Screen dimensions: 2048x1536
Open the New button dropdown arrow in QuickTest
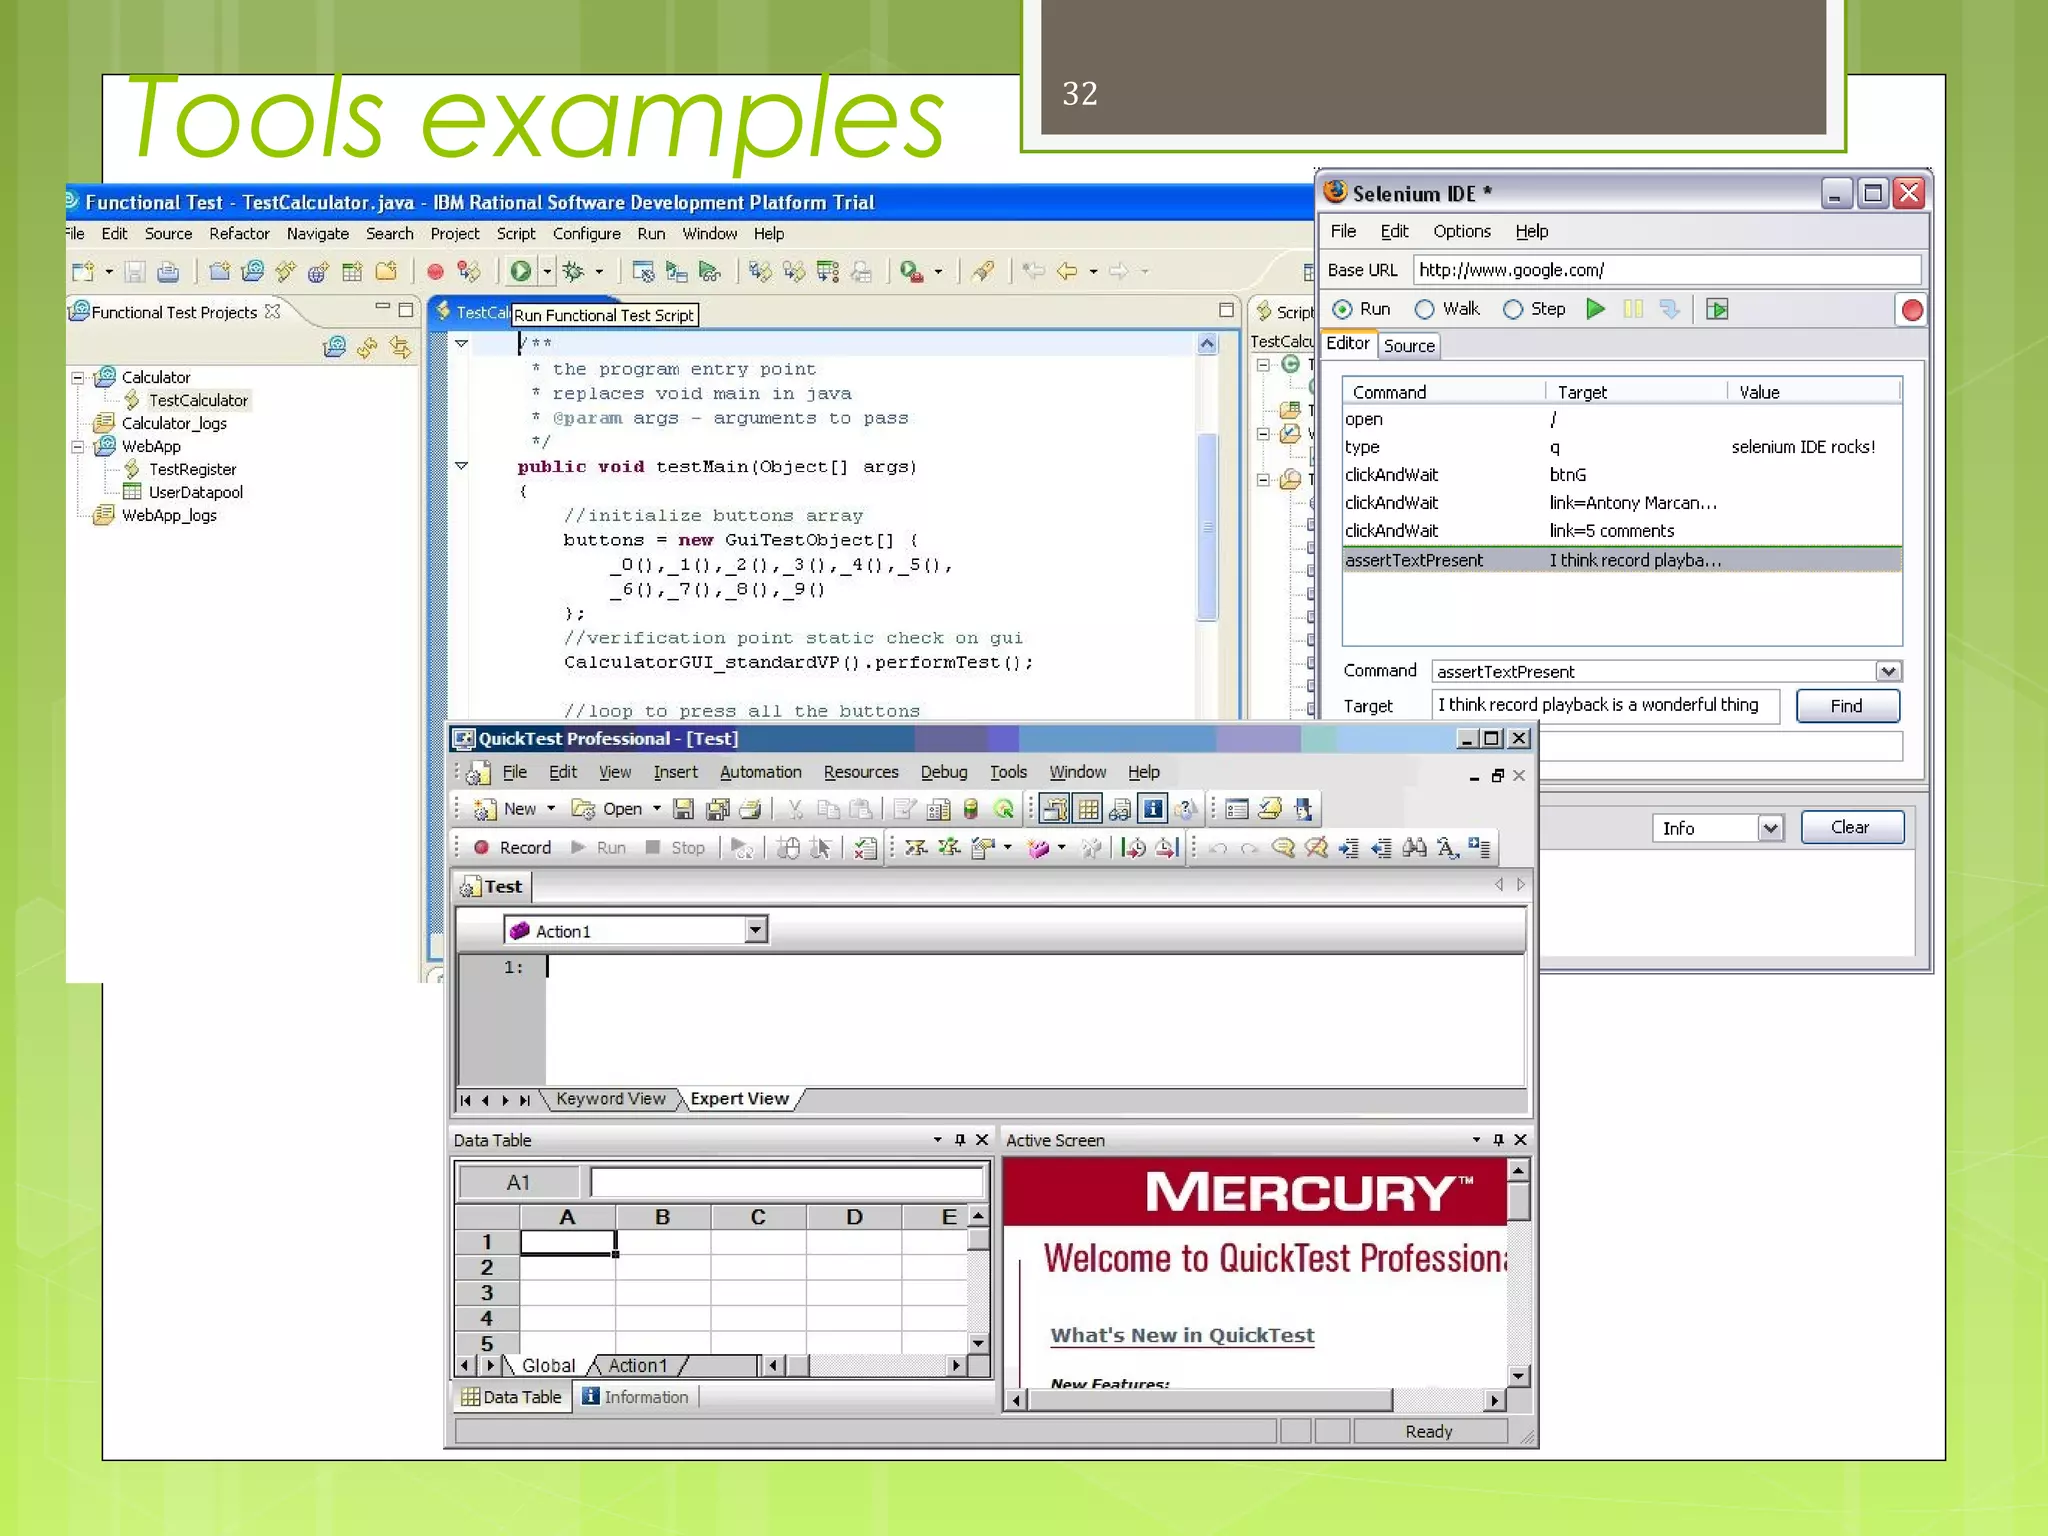[x=551, y=808]
